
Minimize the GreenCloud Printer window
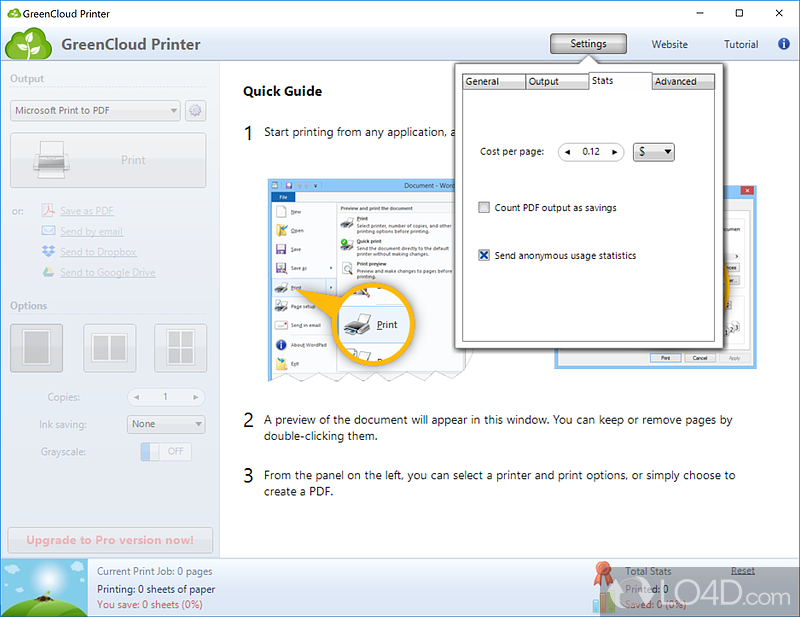tap(700, 13)
